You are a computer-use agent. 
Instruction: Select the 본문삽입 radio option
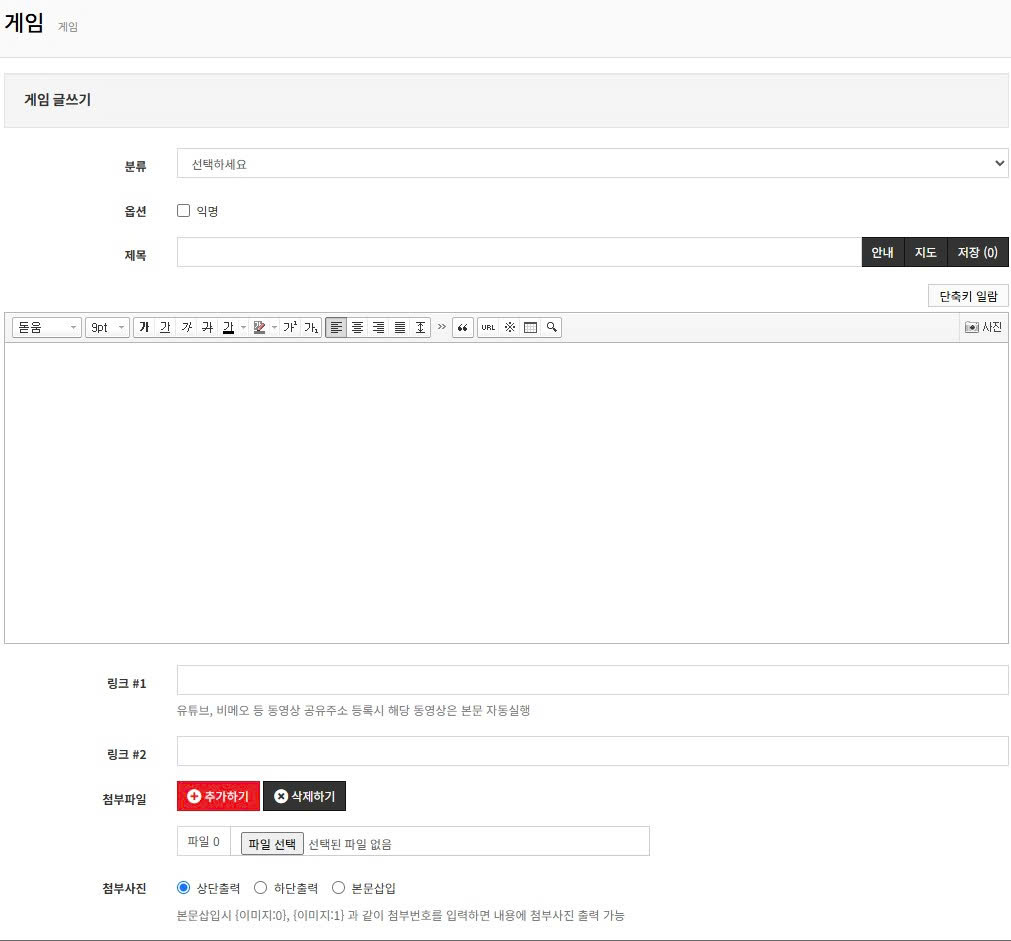click(338, 888)
